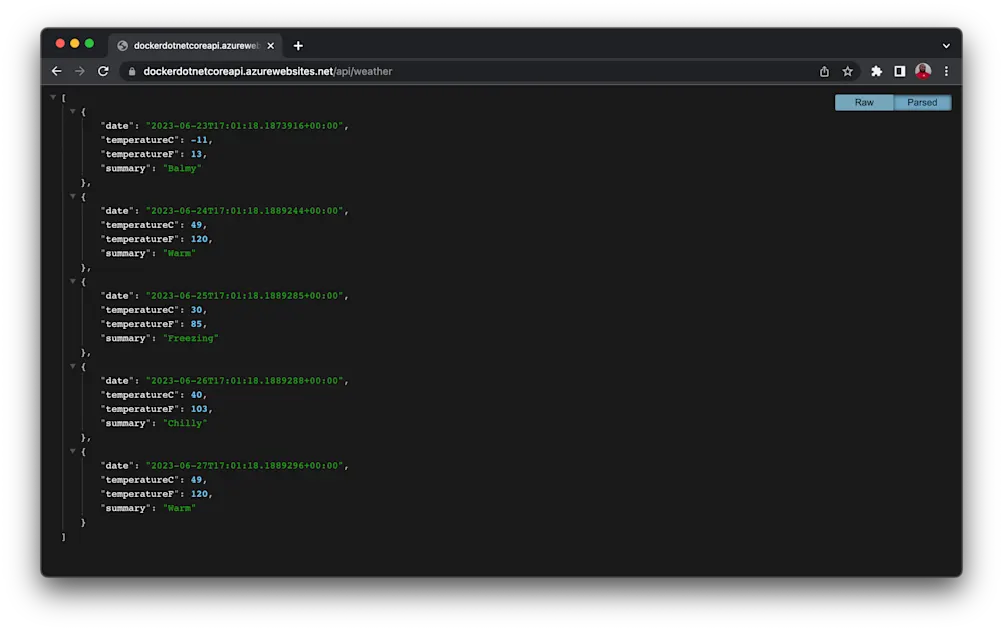Reload the weather API page

pos(103,71)
